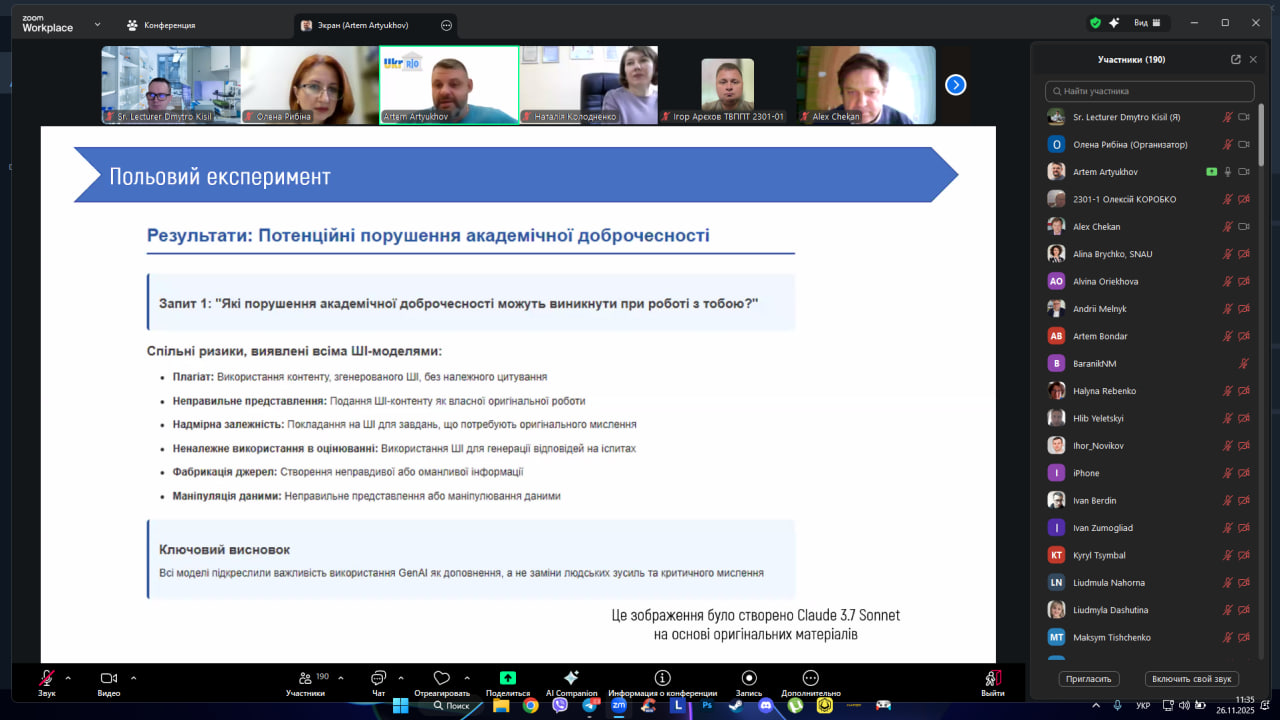
Task: Toggle the Видео camera button
Action: click(x=109, y=678)
